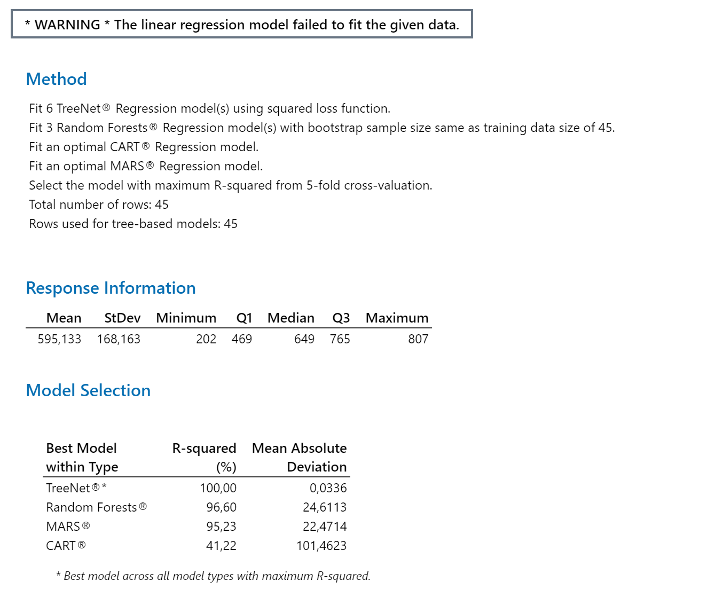This screenshot has width=724, height=598.
Task: Click the StDev value 168,163
Action: (x=118, y=339)
